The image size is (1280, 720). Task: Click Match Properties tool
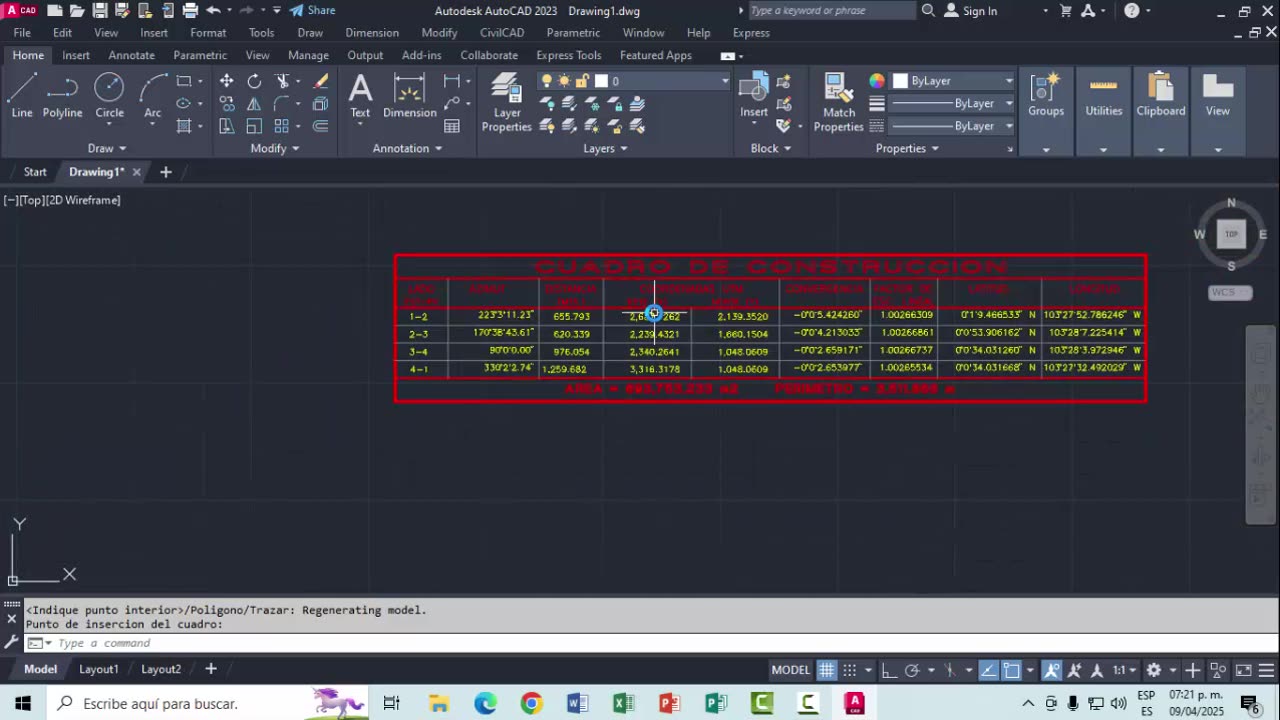coord(839,102)
